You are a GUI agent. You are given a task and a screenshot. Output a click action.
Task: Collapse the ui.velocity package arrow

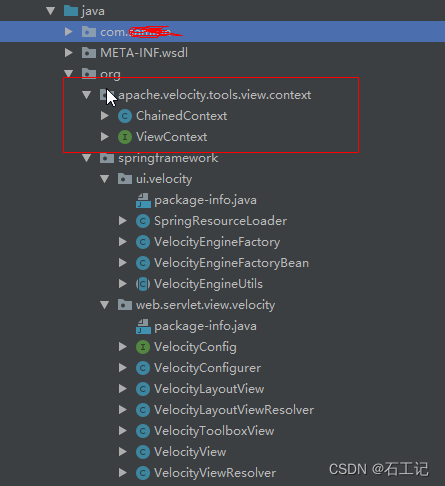pos(105,179)
